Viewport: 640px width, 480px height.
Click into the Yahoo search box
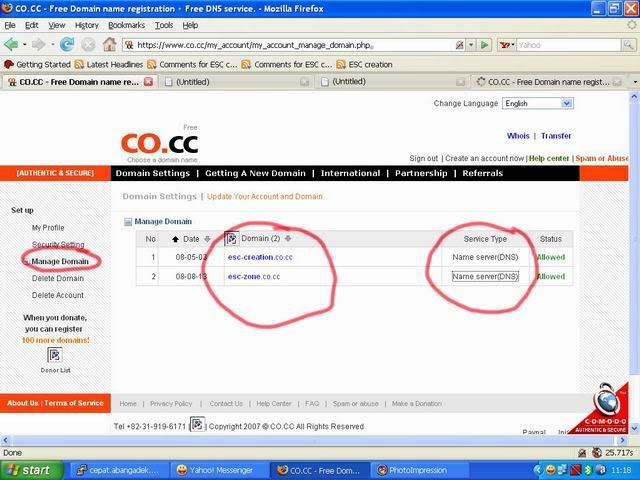coord(569,45)
